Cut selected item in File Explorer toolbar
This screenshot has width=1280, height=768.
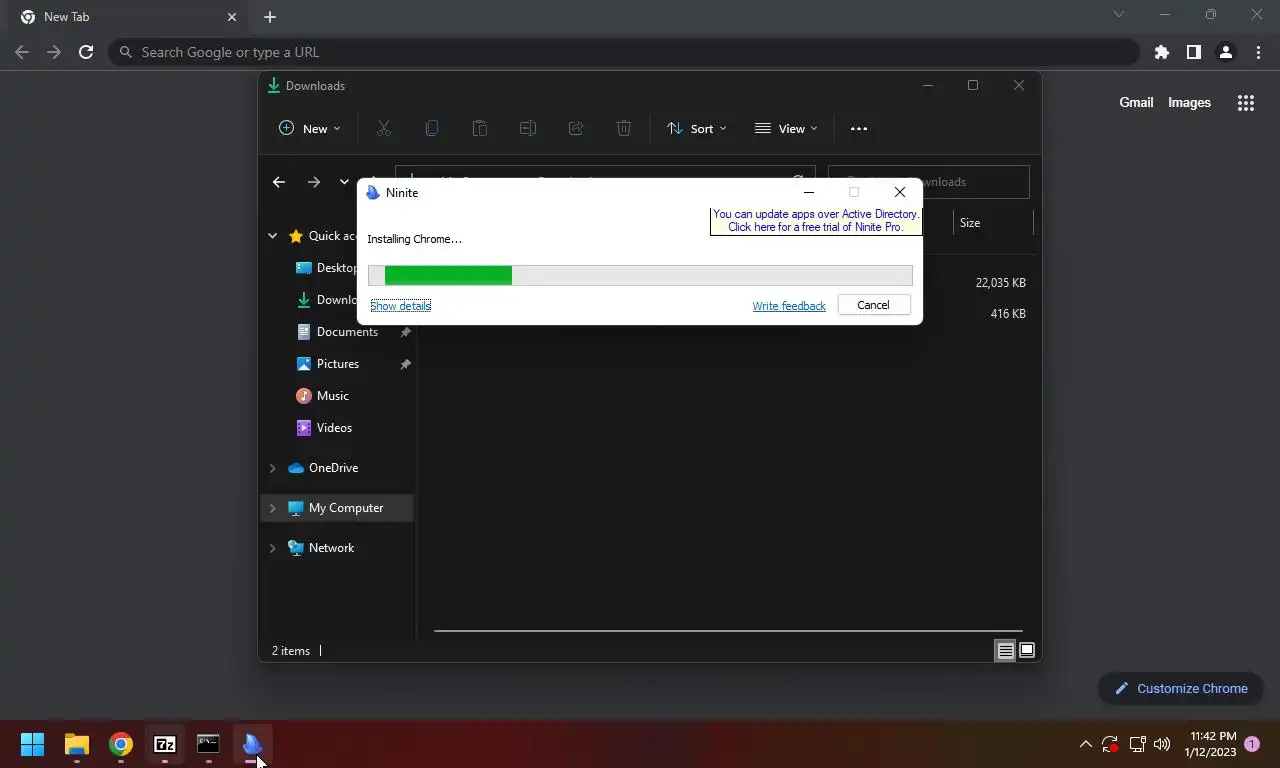[x=384, y=128]
